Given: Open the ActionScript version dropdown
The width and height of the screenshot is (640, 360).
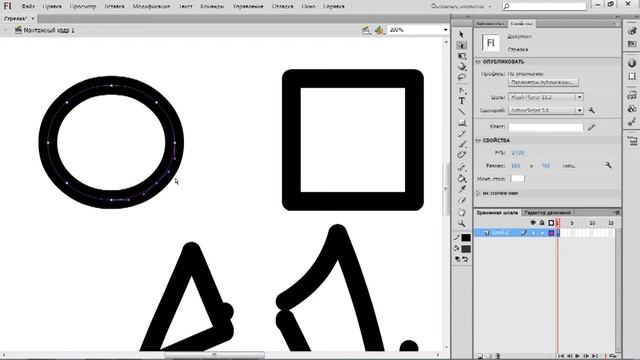Looking at the screenshot, I should [x=579, y=110].
